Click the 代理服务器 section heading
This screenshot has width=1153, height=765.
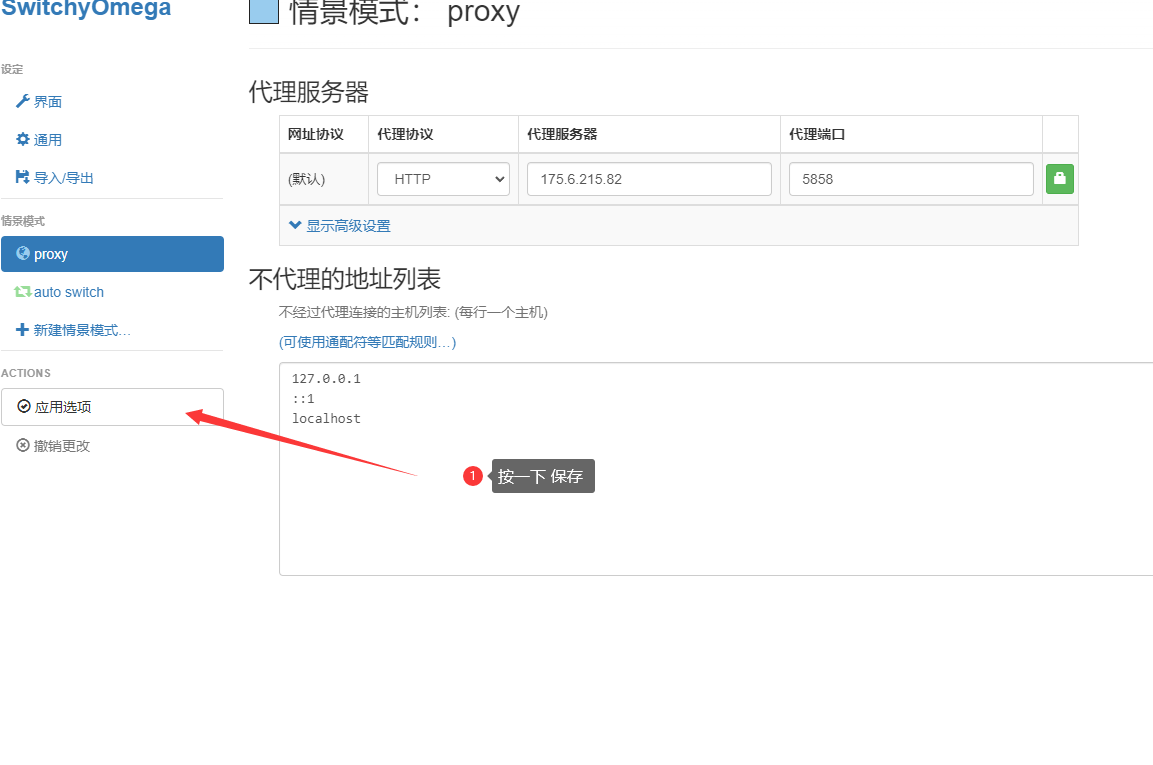click(x=309, y=92)
